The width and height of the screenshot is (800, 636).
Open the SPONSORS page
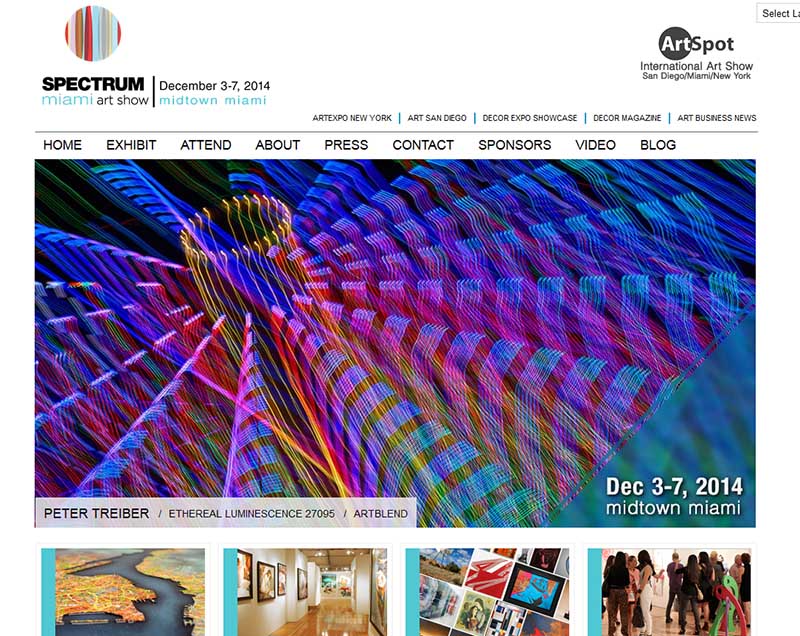pos(514,145)
